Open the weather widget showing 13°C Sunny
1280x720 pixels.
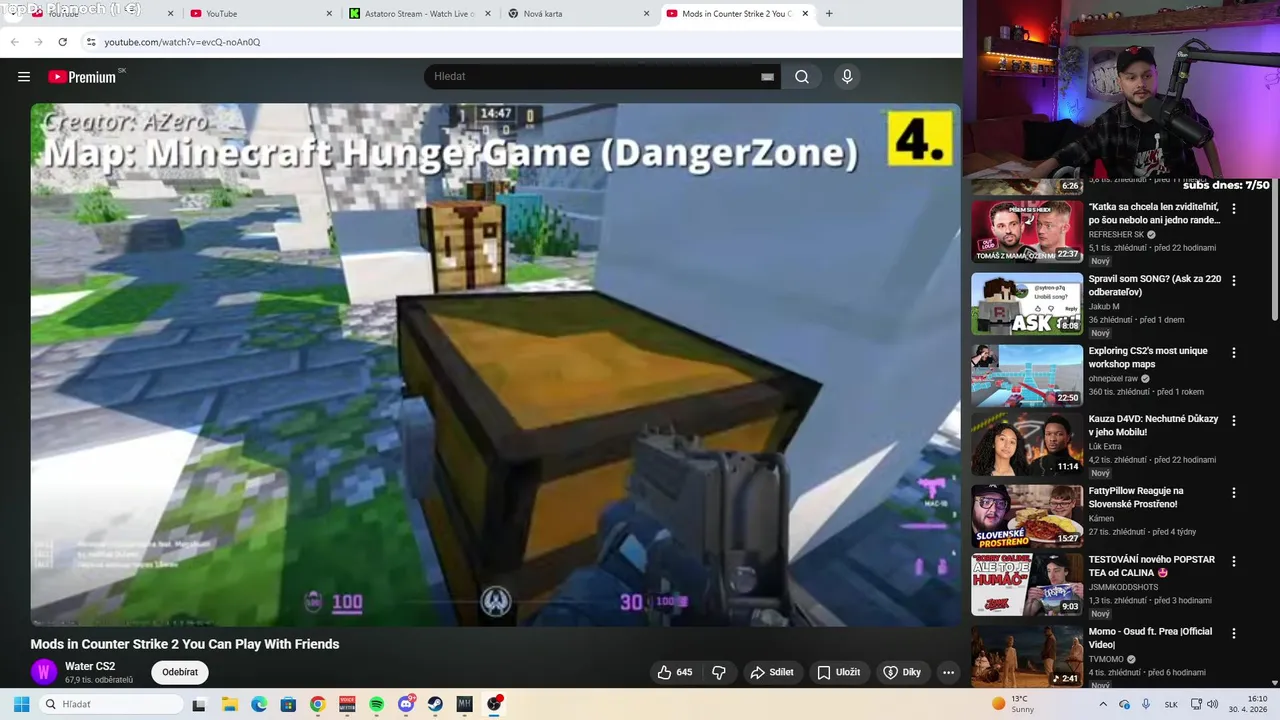(1013, 704)
